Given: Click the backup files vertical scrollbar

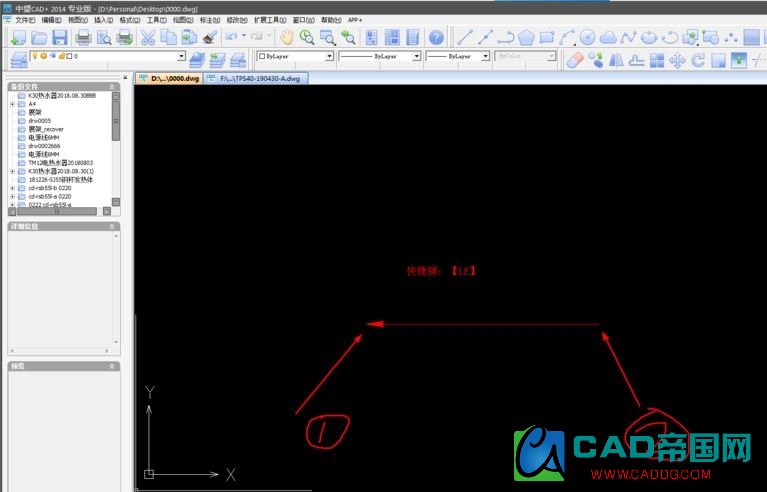Looking at the screenshot, I should [x=116, y=121].
